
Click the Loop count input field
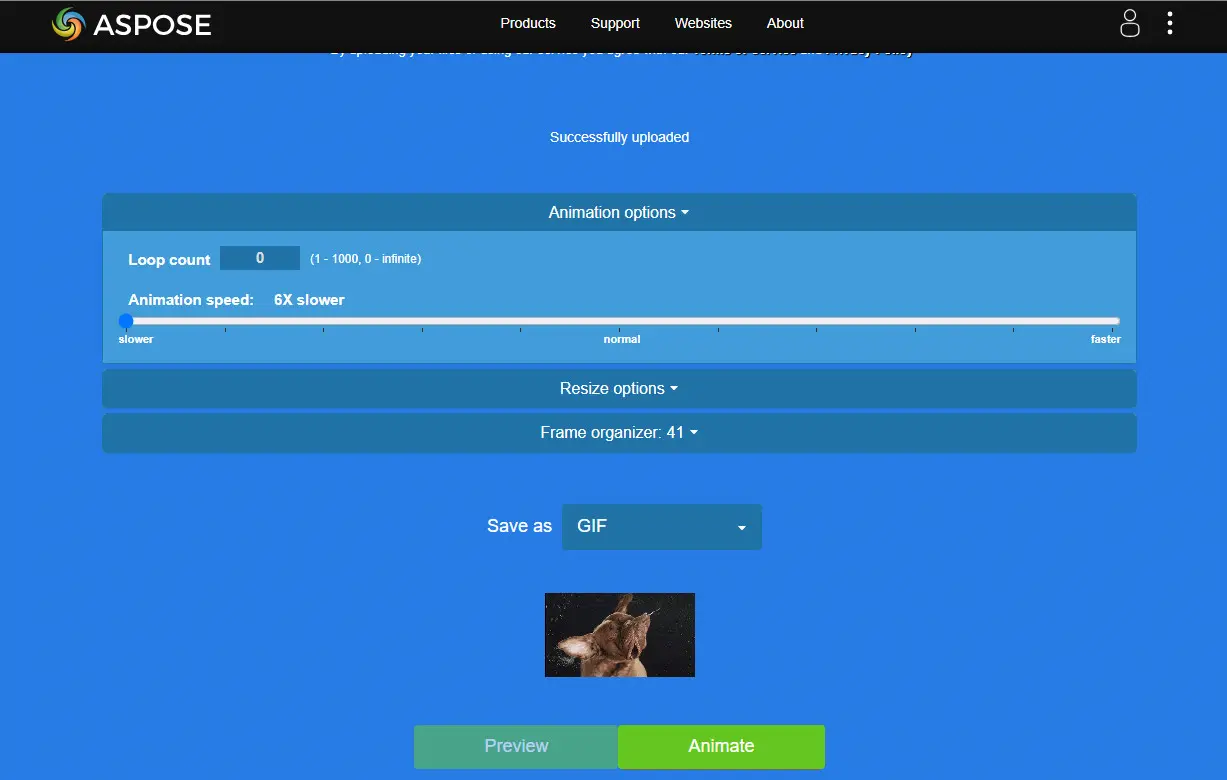pos(260,258)
